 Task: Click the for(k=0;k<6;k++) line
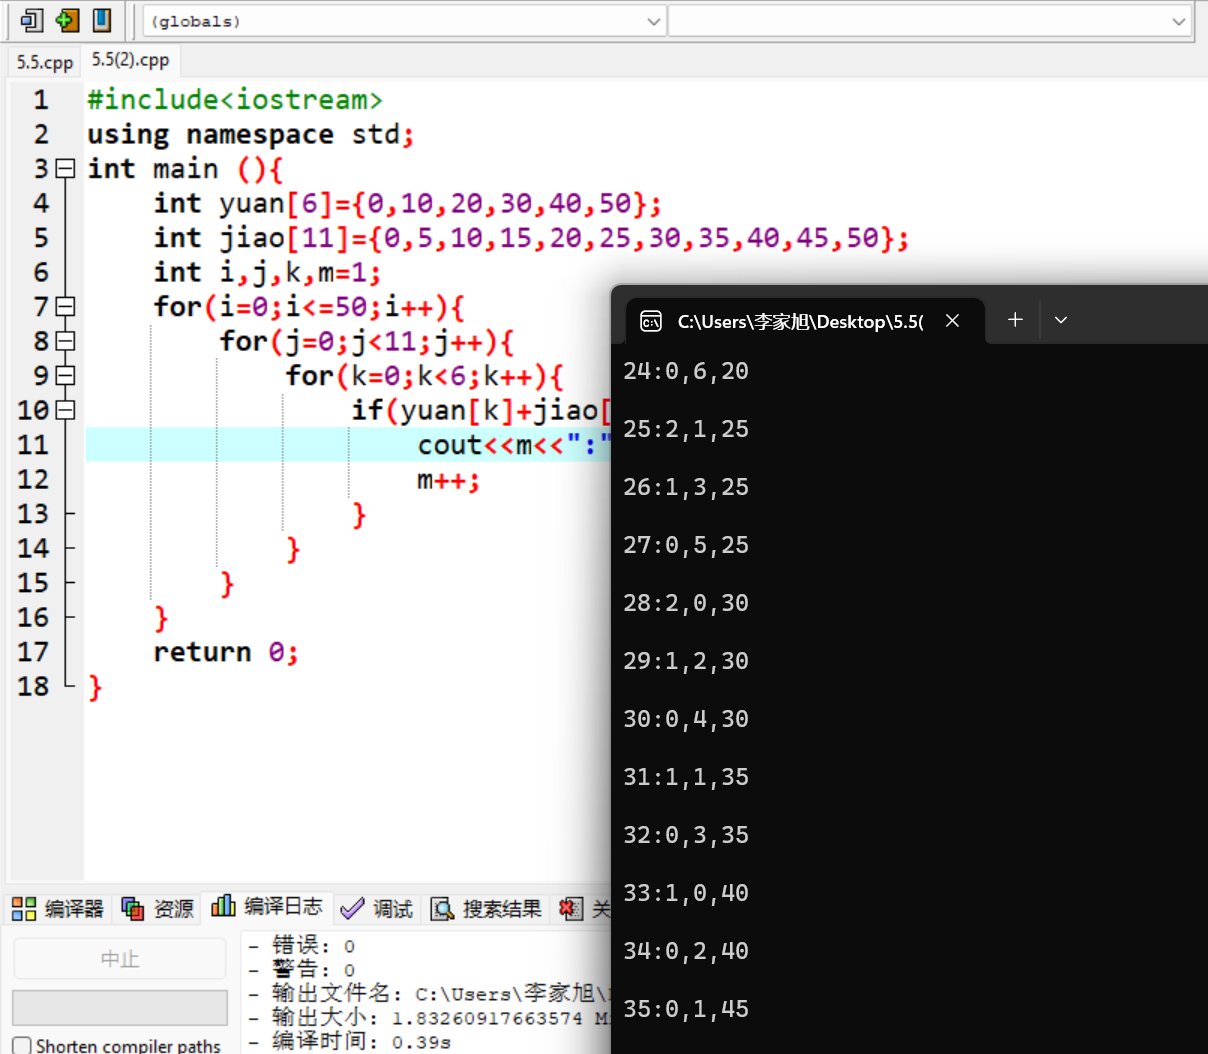pyautogui.click(x=425, y=376)
